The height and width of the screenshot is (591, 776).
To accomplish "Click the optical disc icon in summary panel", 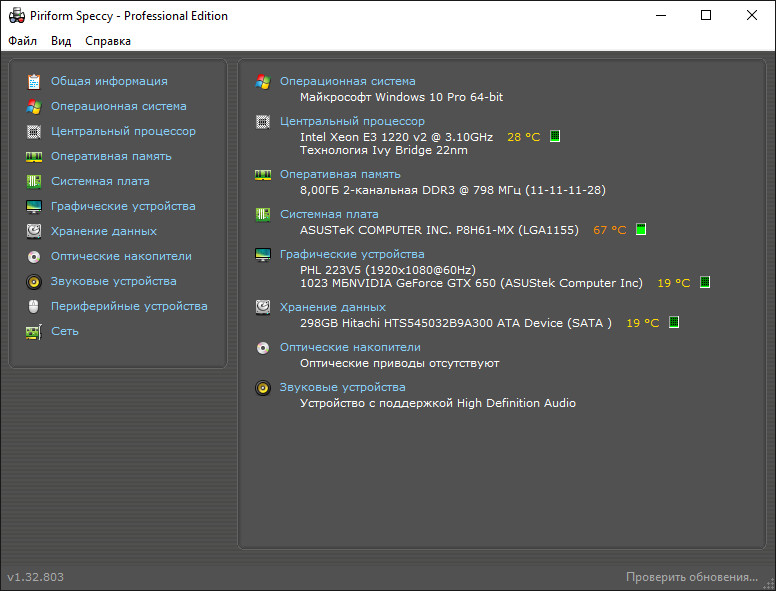I will coord(263,348).
